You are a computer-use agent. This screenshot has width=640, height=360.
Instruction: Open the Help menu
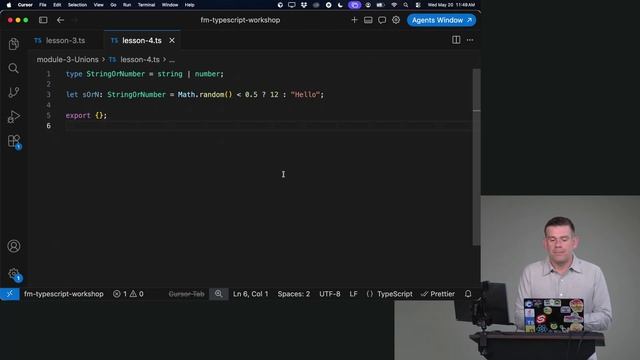click(189, 5)
